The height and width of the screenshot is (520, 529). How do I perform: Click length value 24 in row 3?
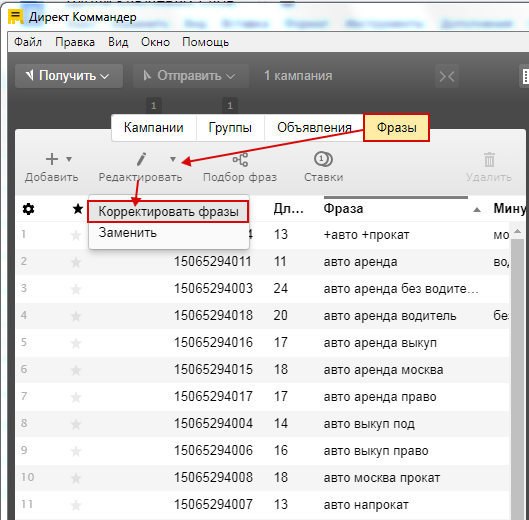coord(281,289)
